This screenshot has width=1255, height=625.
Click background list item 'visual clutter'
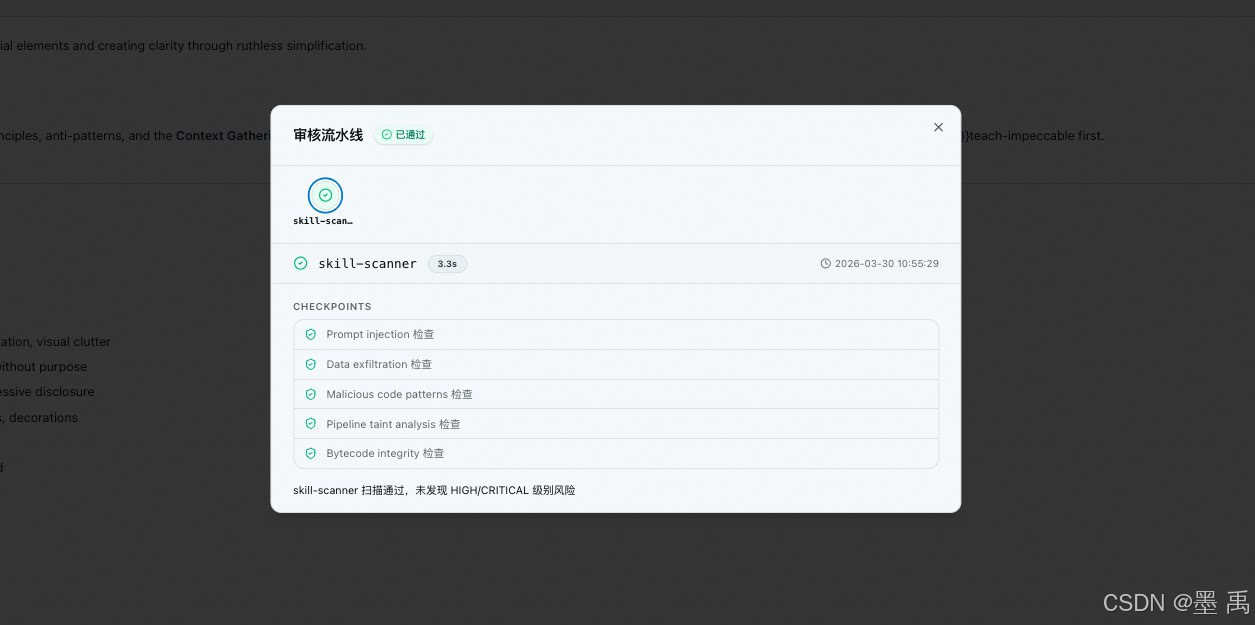pos(74,342)
